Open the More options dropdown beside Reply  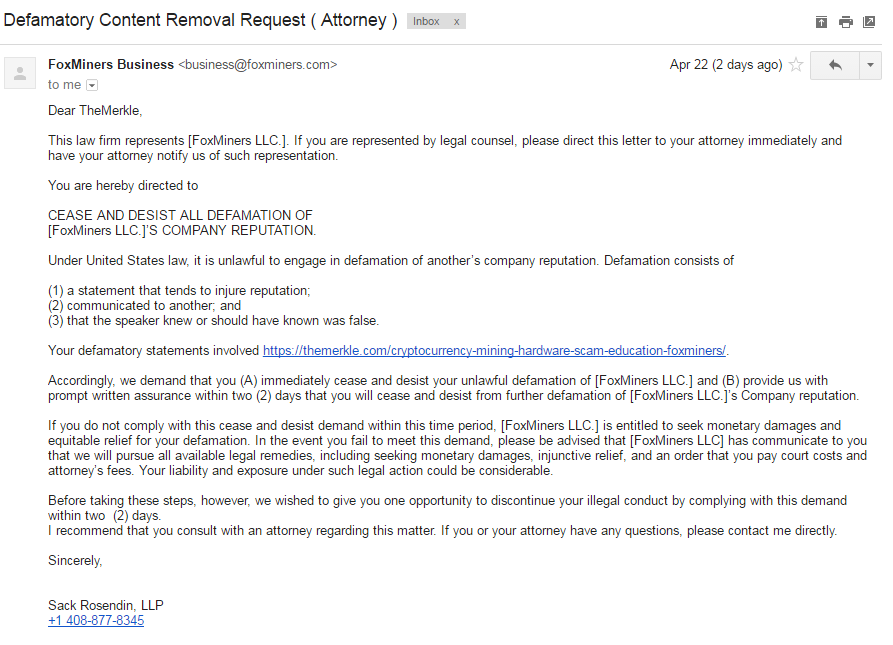(x=870, y=65)
